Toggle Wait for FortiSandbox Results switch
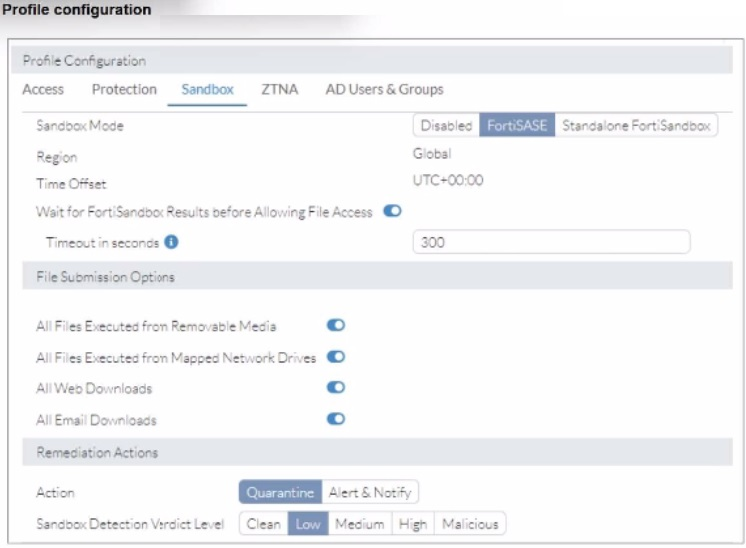746x548 pixels. (x=392, y=211)
